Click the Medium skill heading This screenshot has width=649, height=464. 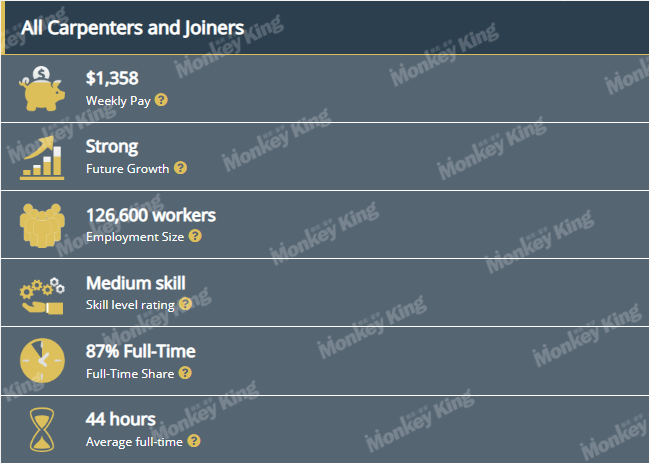[x=136, y=283]
